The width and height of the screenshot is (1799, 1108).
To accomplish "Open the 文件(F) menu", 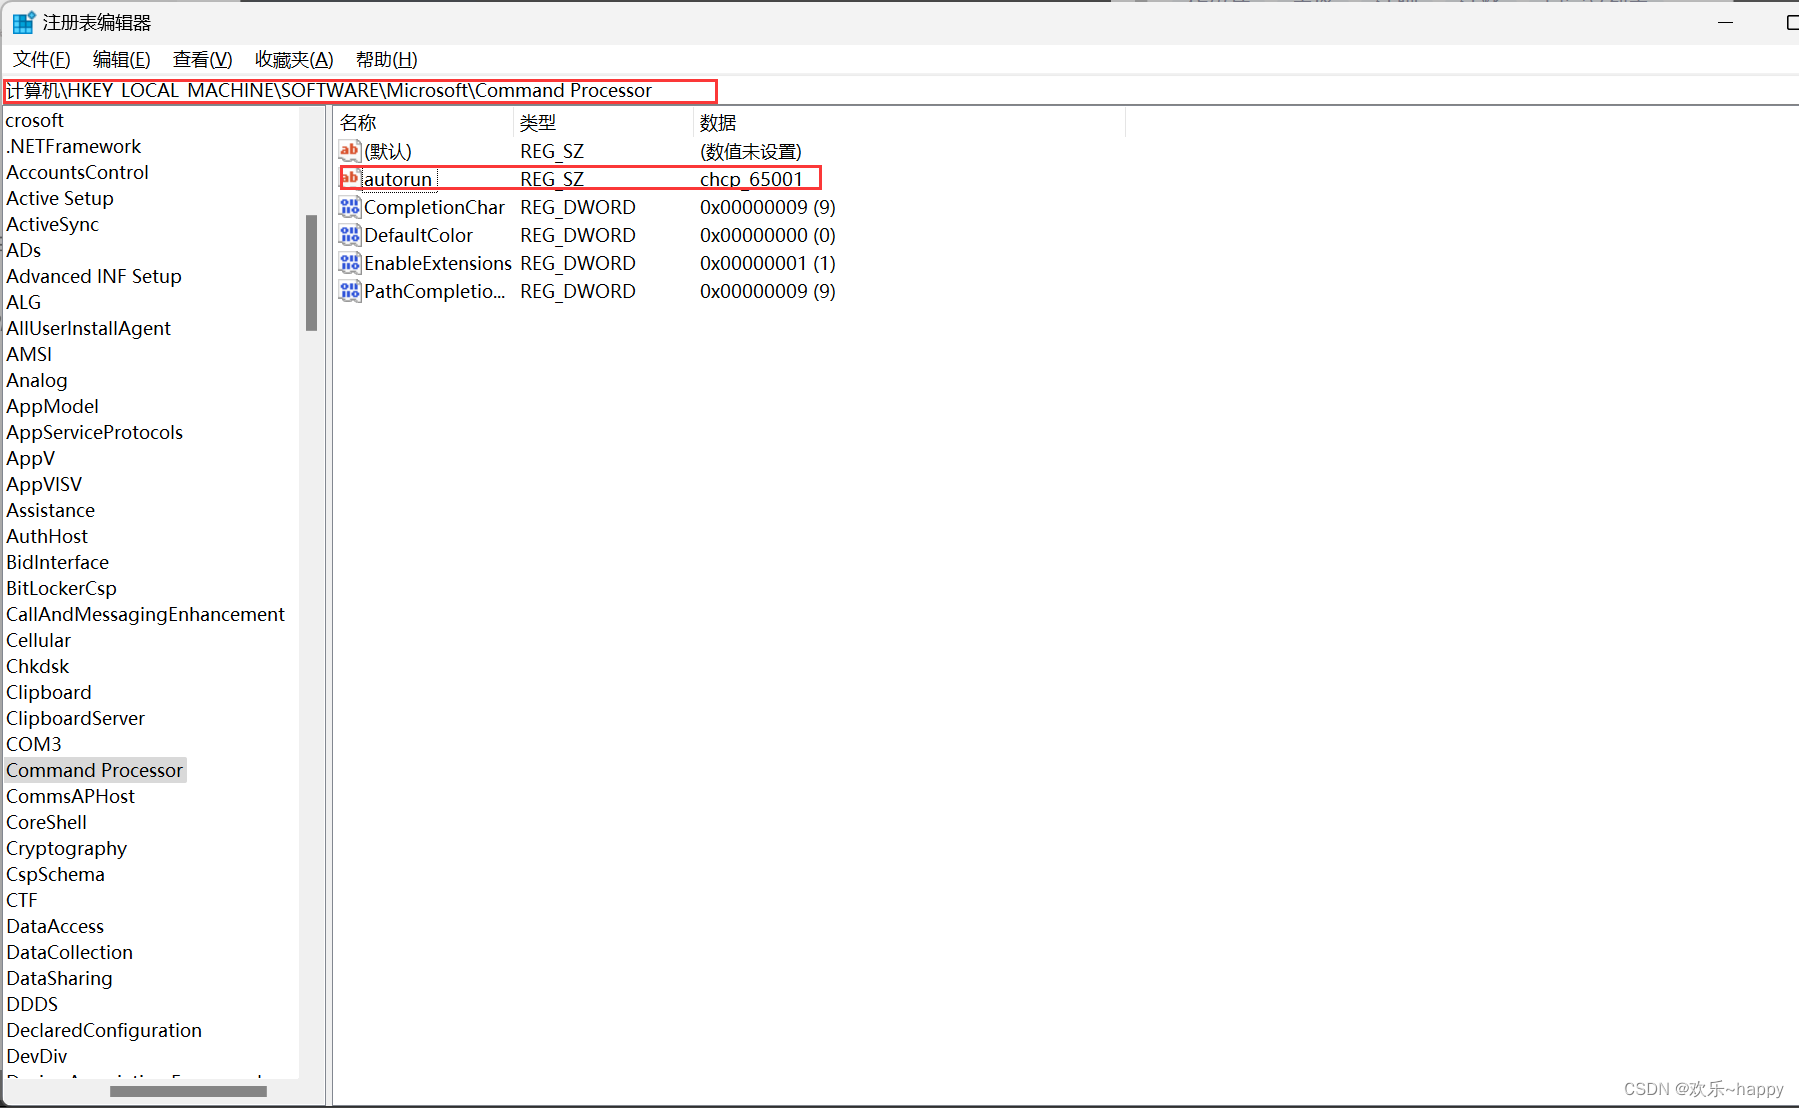I will [x=41, y=59].
